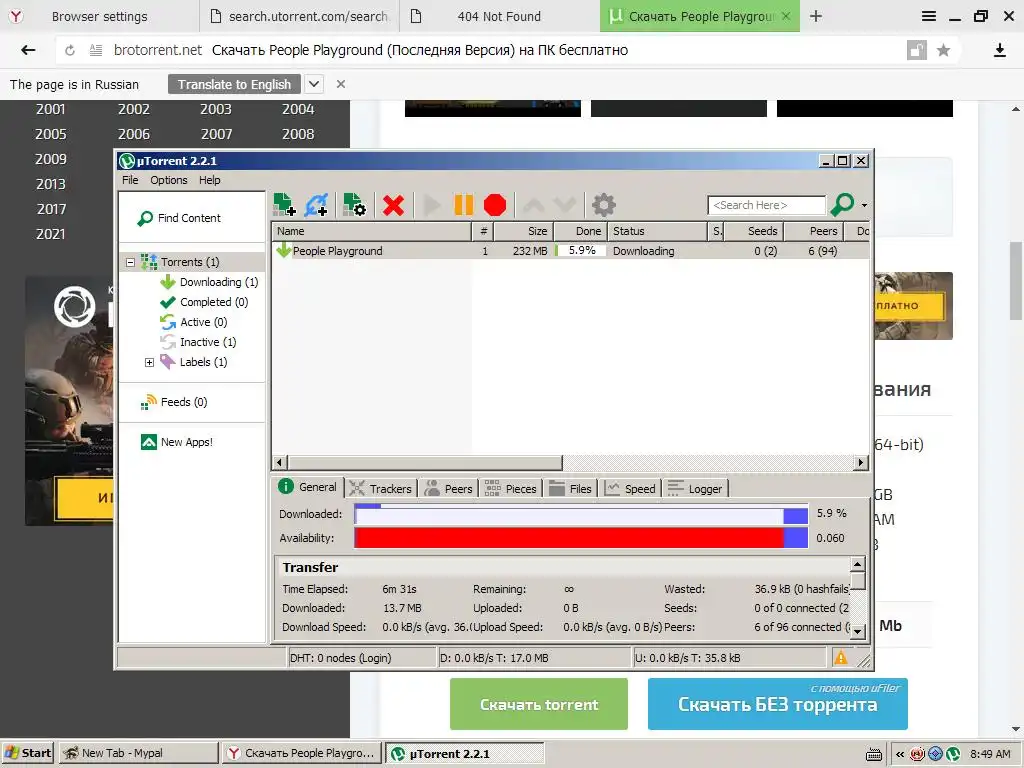
Task: Open search provider dropdown arrow
Action: [864, 205]
